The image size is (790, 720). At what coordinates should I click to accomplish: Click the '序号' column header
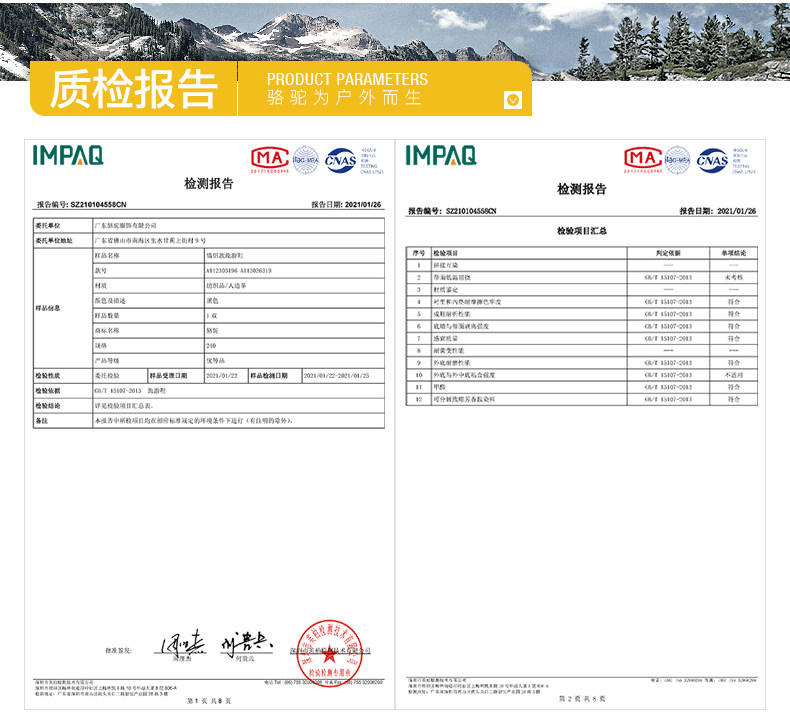click(419, 253)
